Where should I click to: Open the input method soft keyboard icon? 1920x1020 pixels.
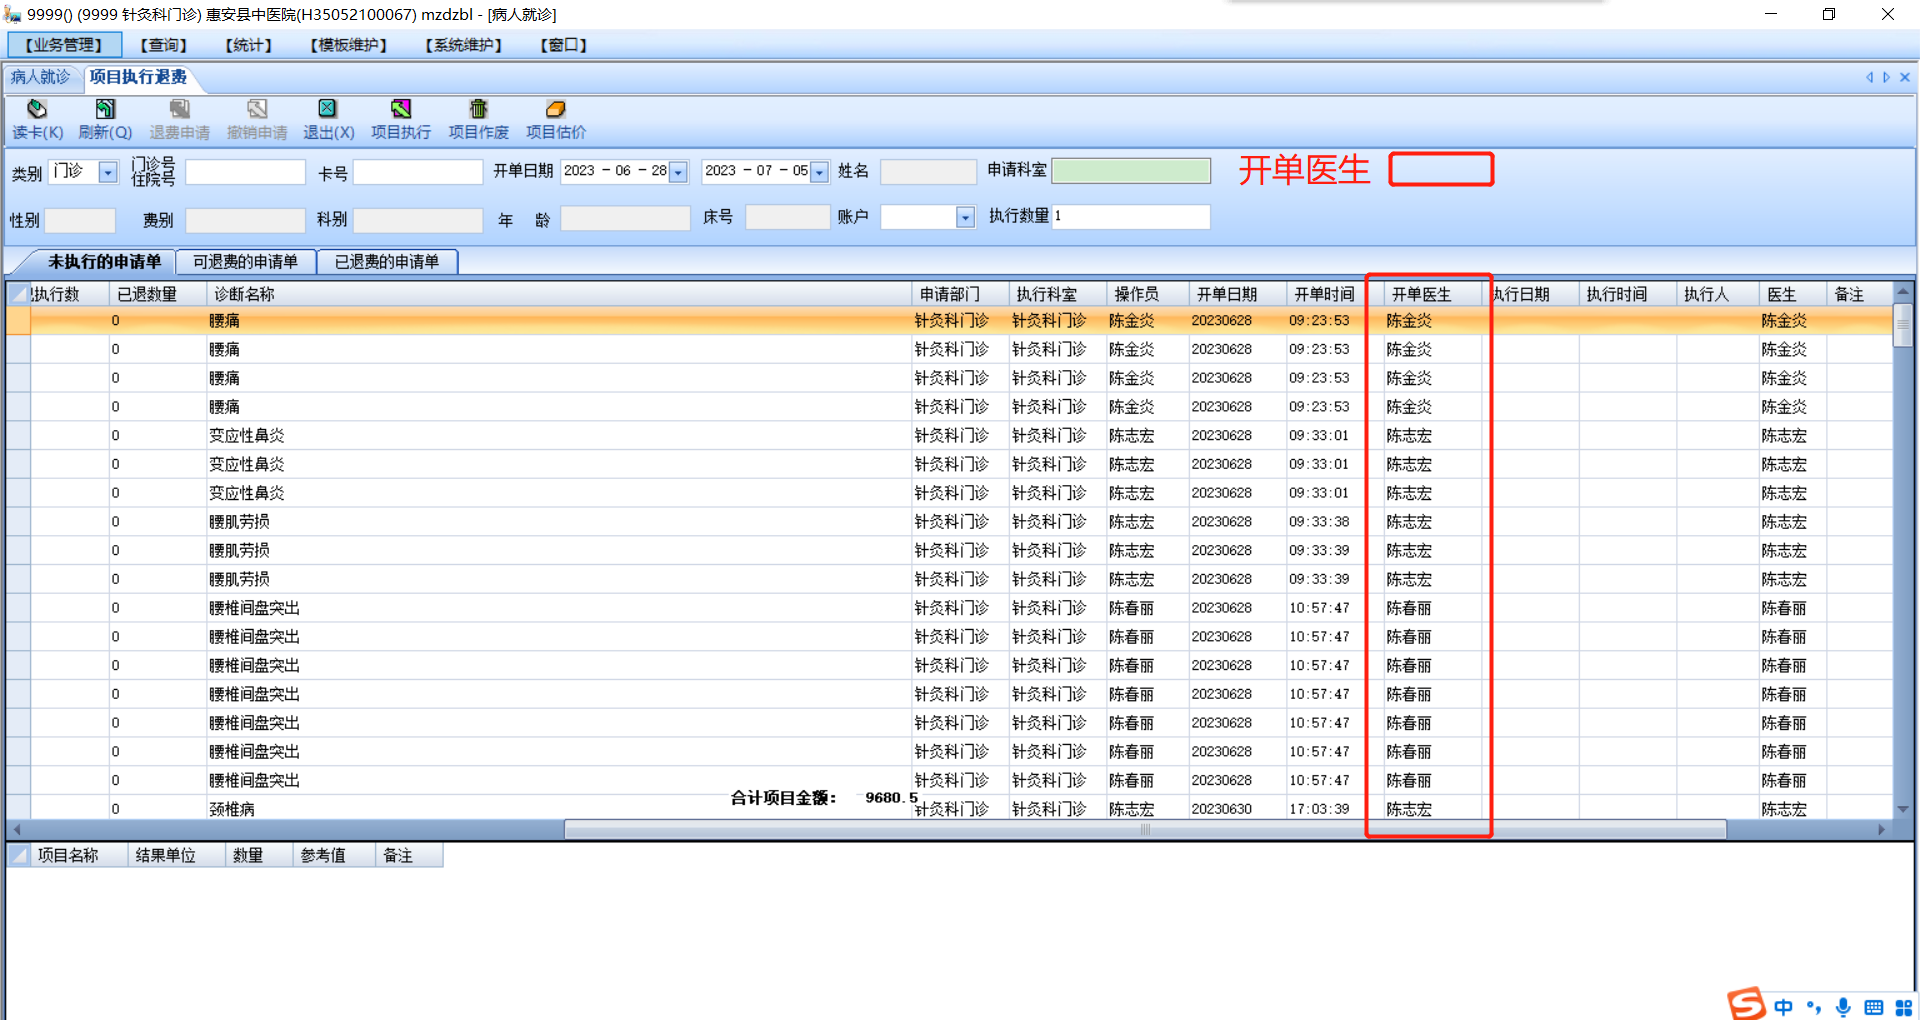pyautogui.click(x=1873, y=1007)
